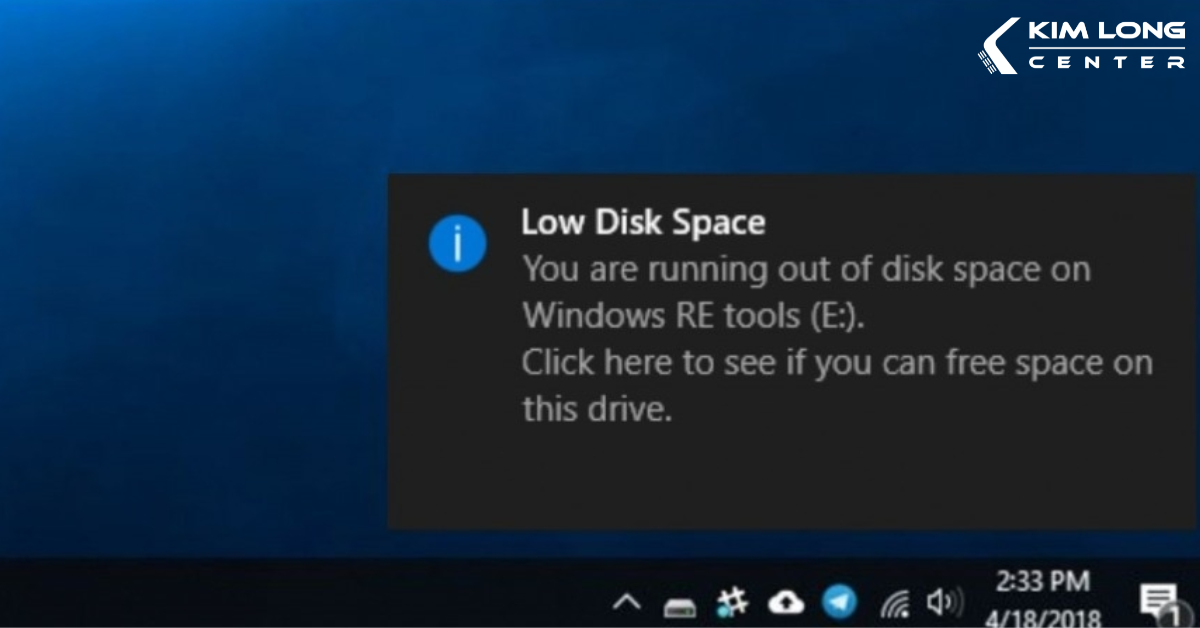Click the Kim Long Center logo emblem
The image size is (1200, 628).
(998, 46)
